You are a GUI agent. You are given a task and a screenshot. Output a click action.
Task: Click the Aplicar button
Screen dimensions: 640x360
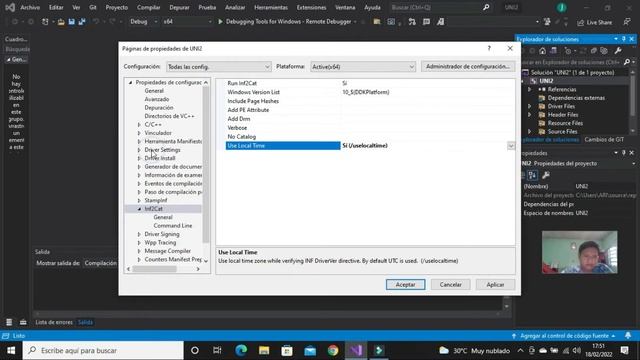495,284
